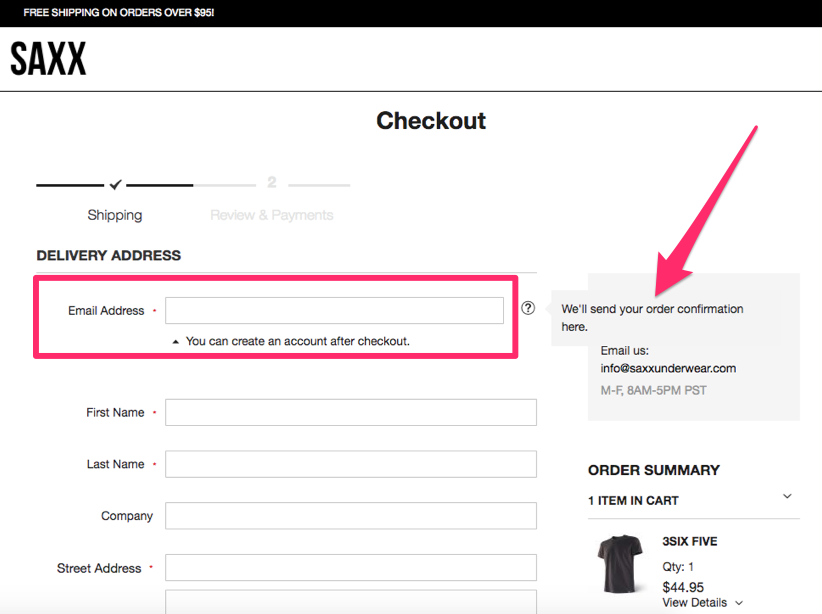Click the SAXX logo
Viewport: 822px width, 614px height.
tap(48, 59)
